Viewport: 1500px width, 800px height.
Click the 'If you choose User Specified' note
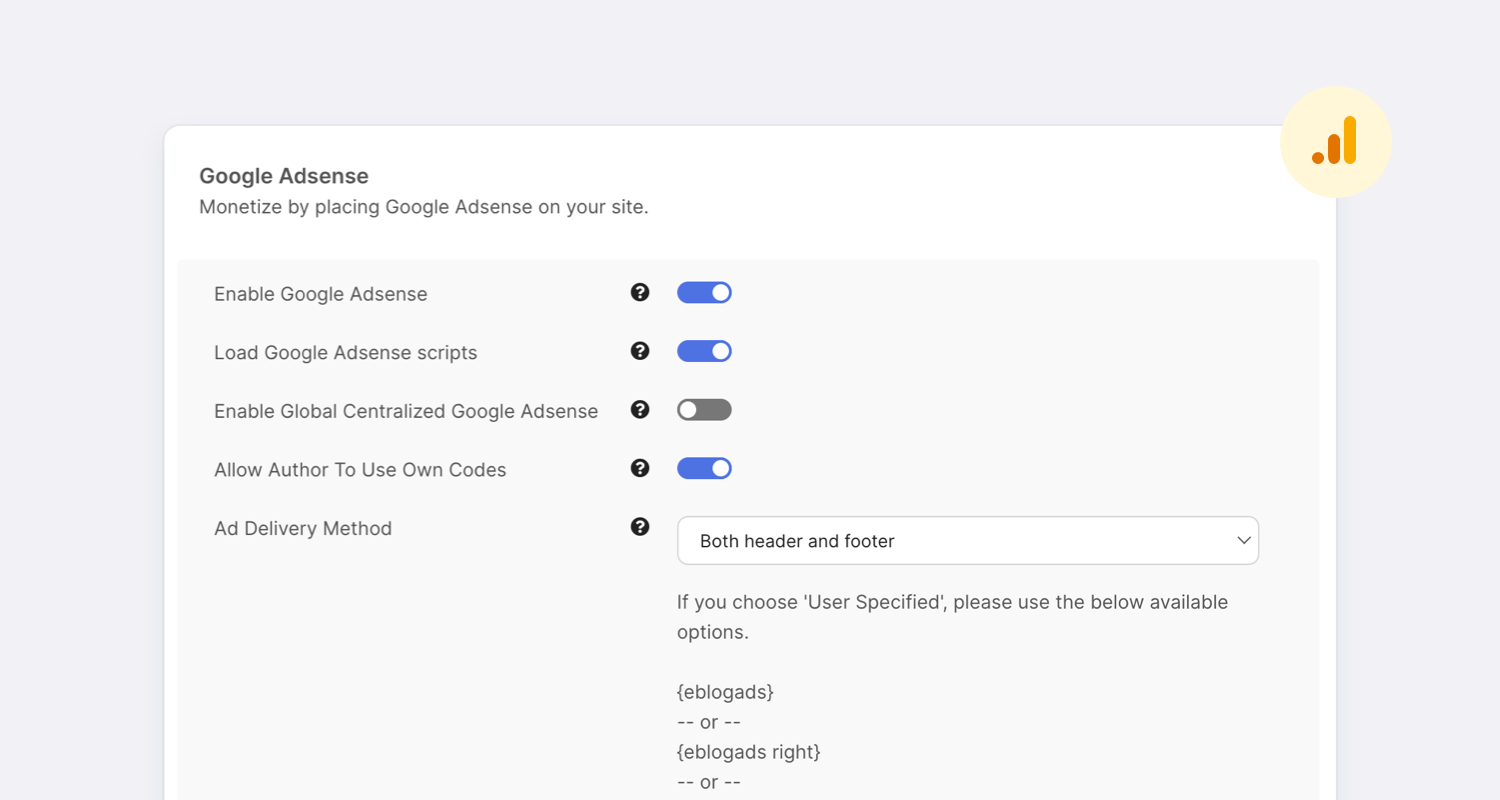[x=952, y=617]
